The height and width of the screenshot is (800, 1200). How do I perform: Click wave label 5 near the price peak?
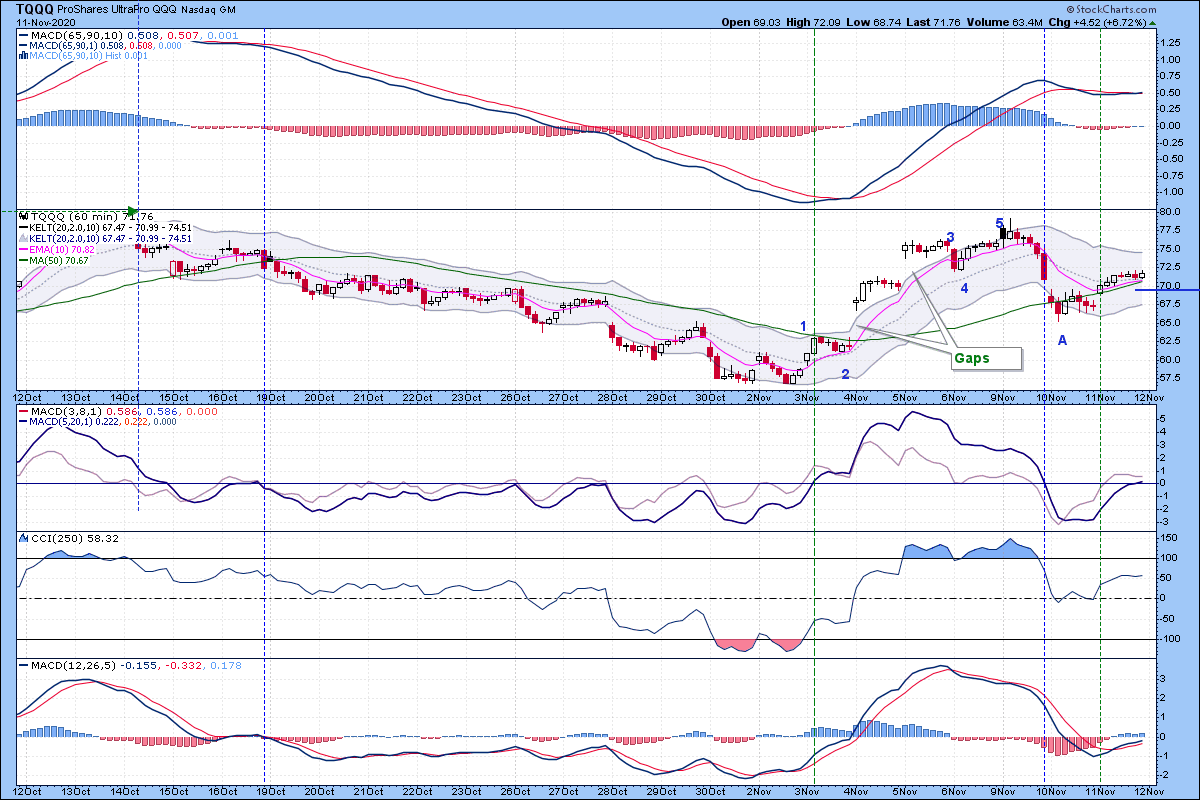tap(999, 222)
